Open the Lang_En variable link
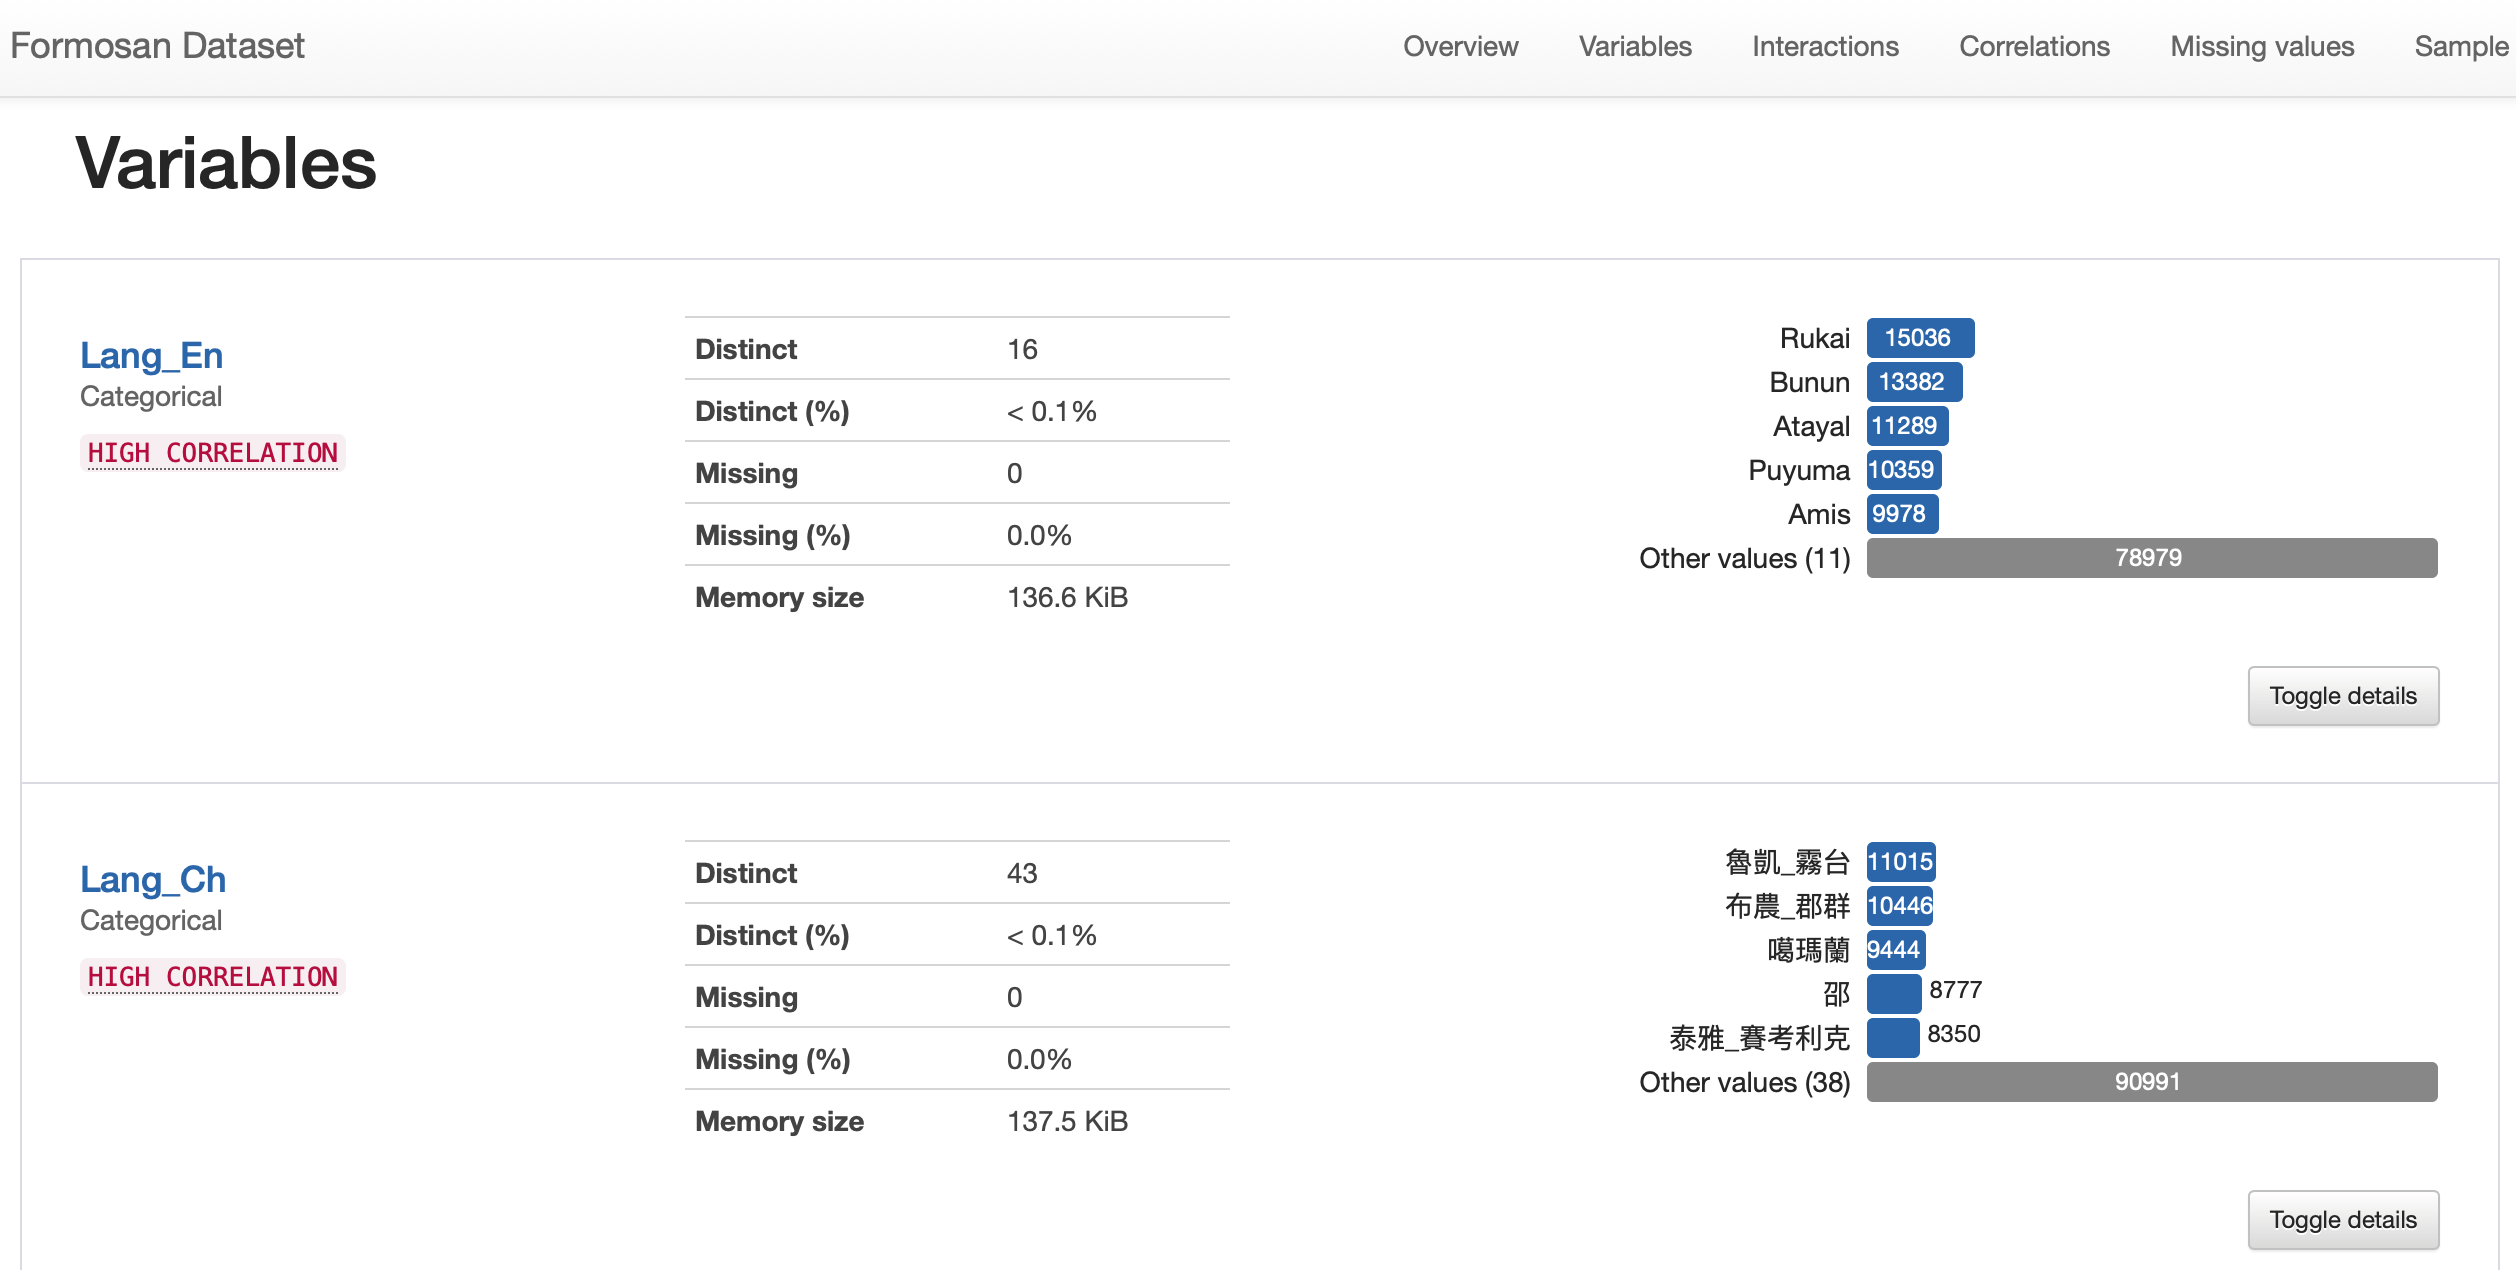 tap(151, 355)
